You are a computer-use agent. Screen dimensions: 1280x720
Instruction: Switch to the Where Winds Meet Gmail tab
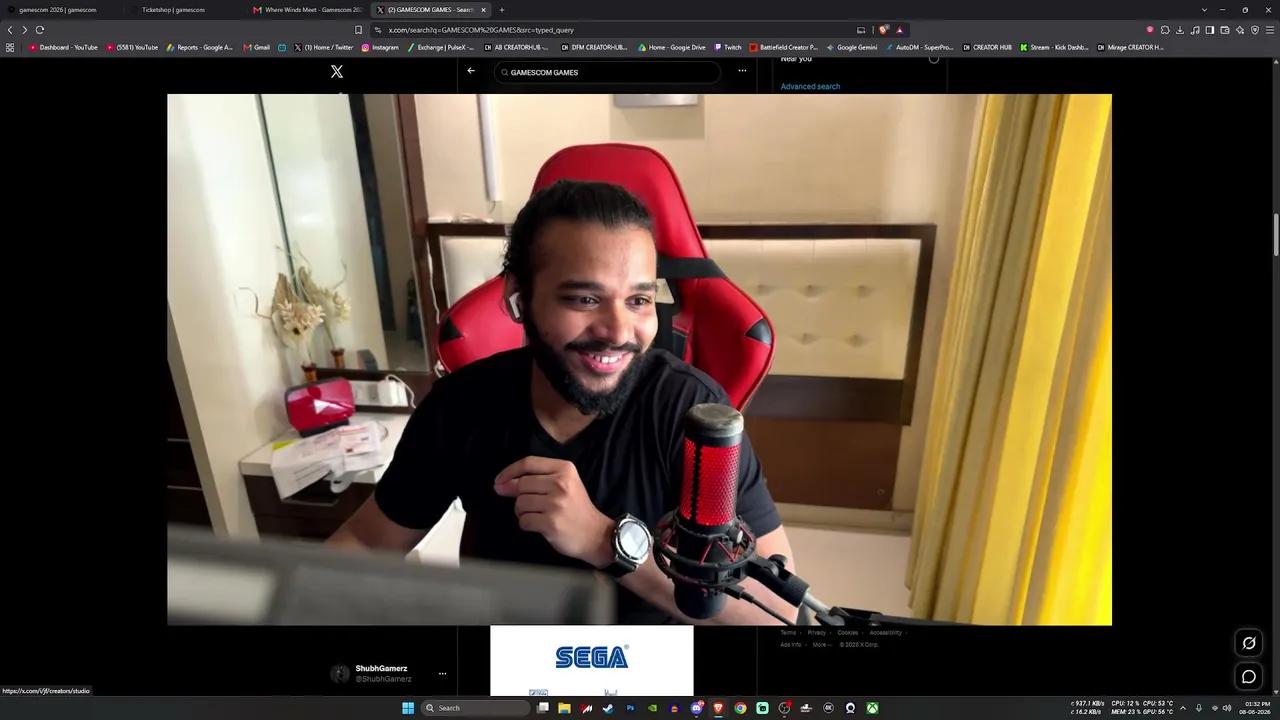pos(306,10)
